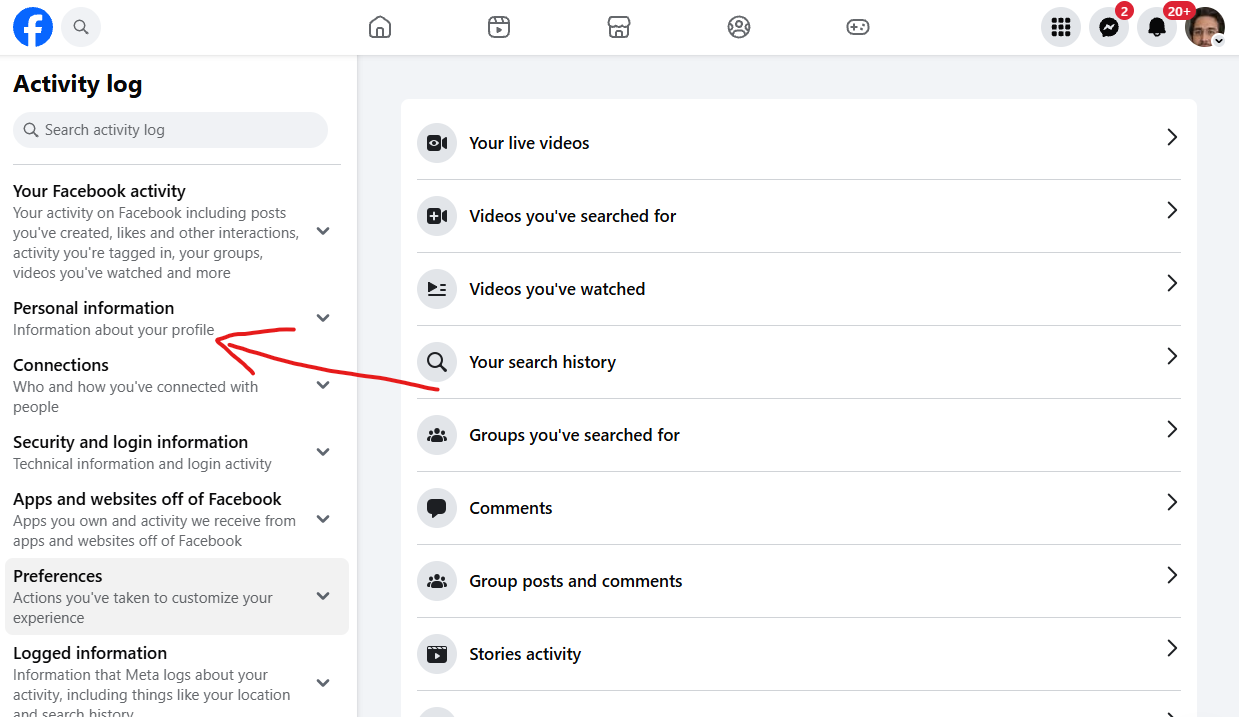
Task: Select Connections category
Action: pyautogui.click(x=177, y=385)
